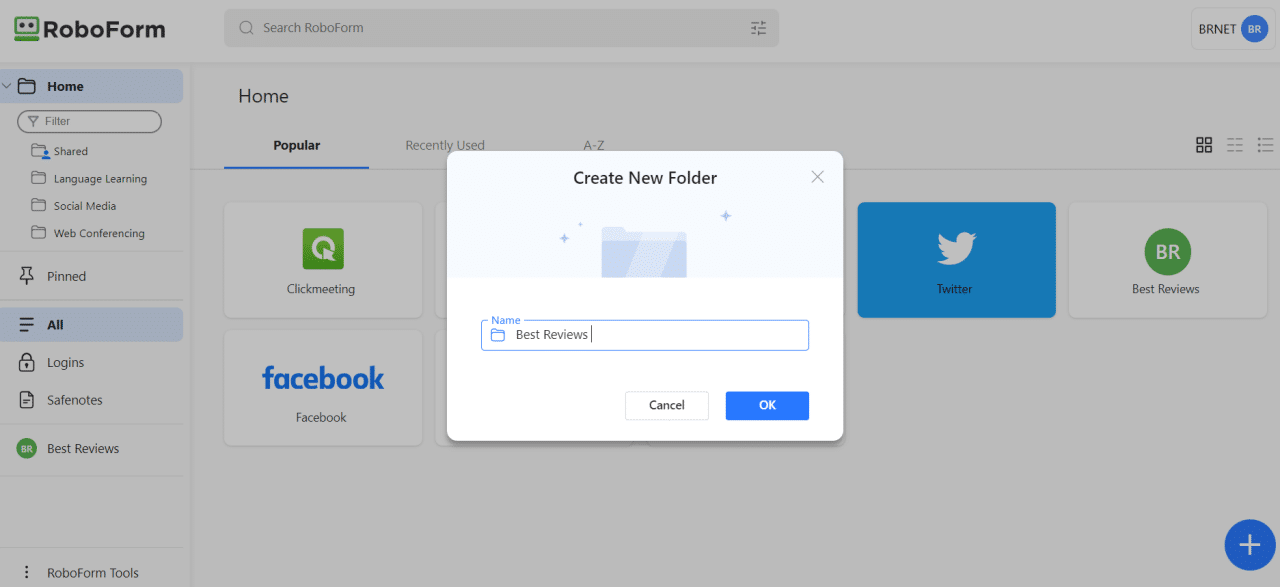
Task: Switch to detailed list view icon
Action: pyautogui.click(x=1264, y=144)
